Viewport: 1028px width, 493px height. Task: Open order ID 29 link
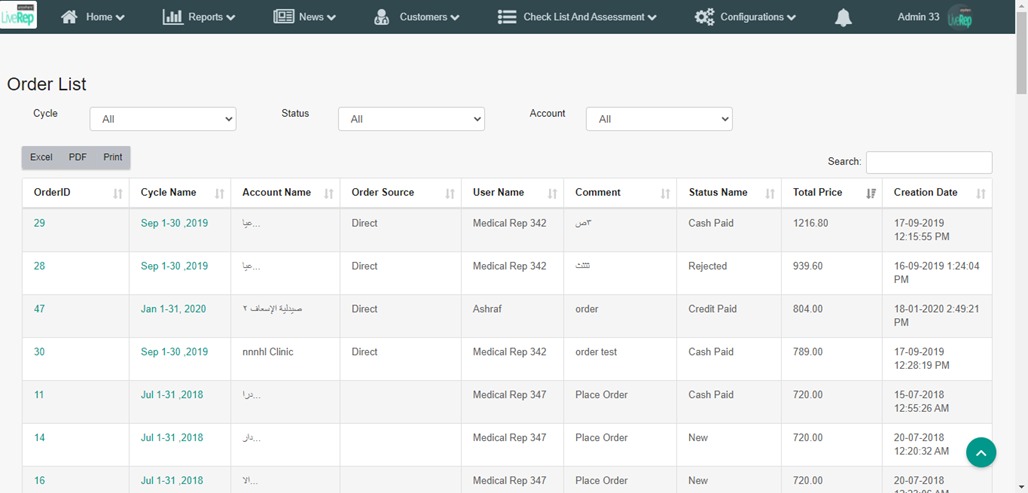pos(39,223)
